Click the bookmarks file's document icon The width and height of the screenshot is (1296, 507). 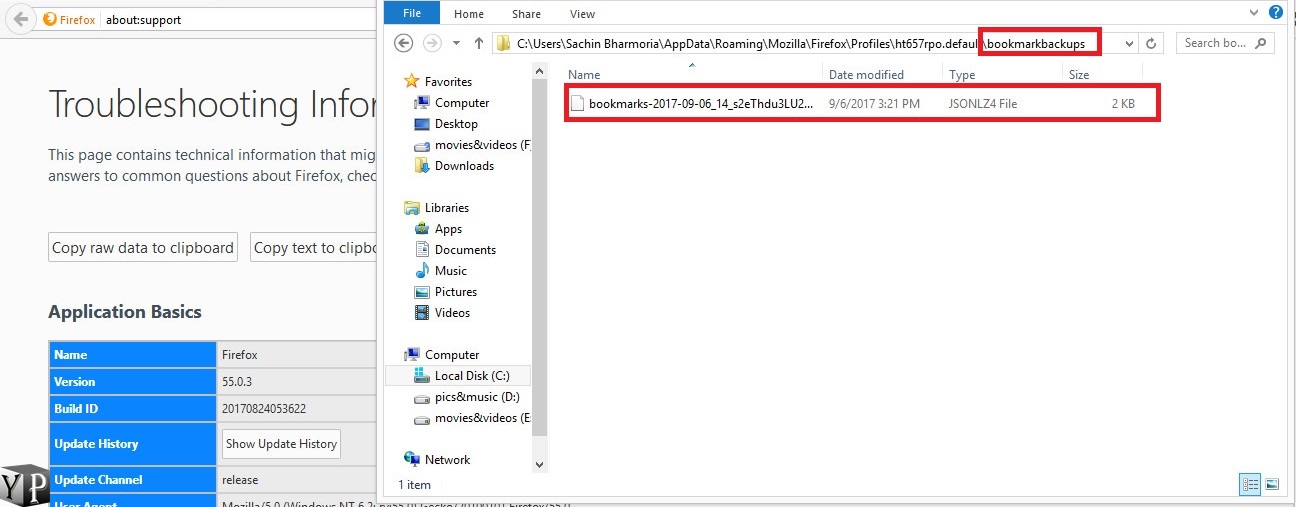coord(577,103)
